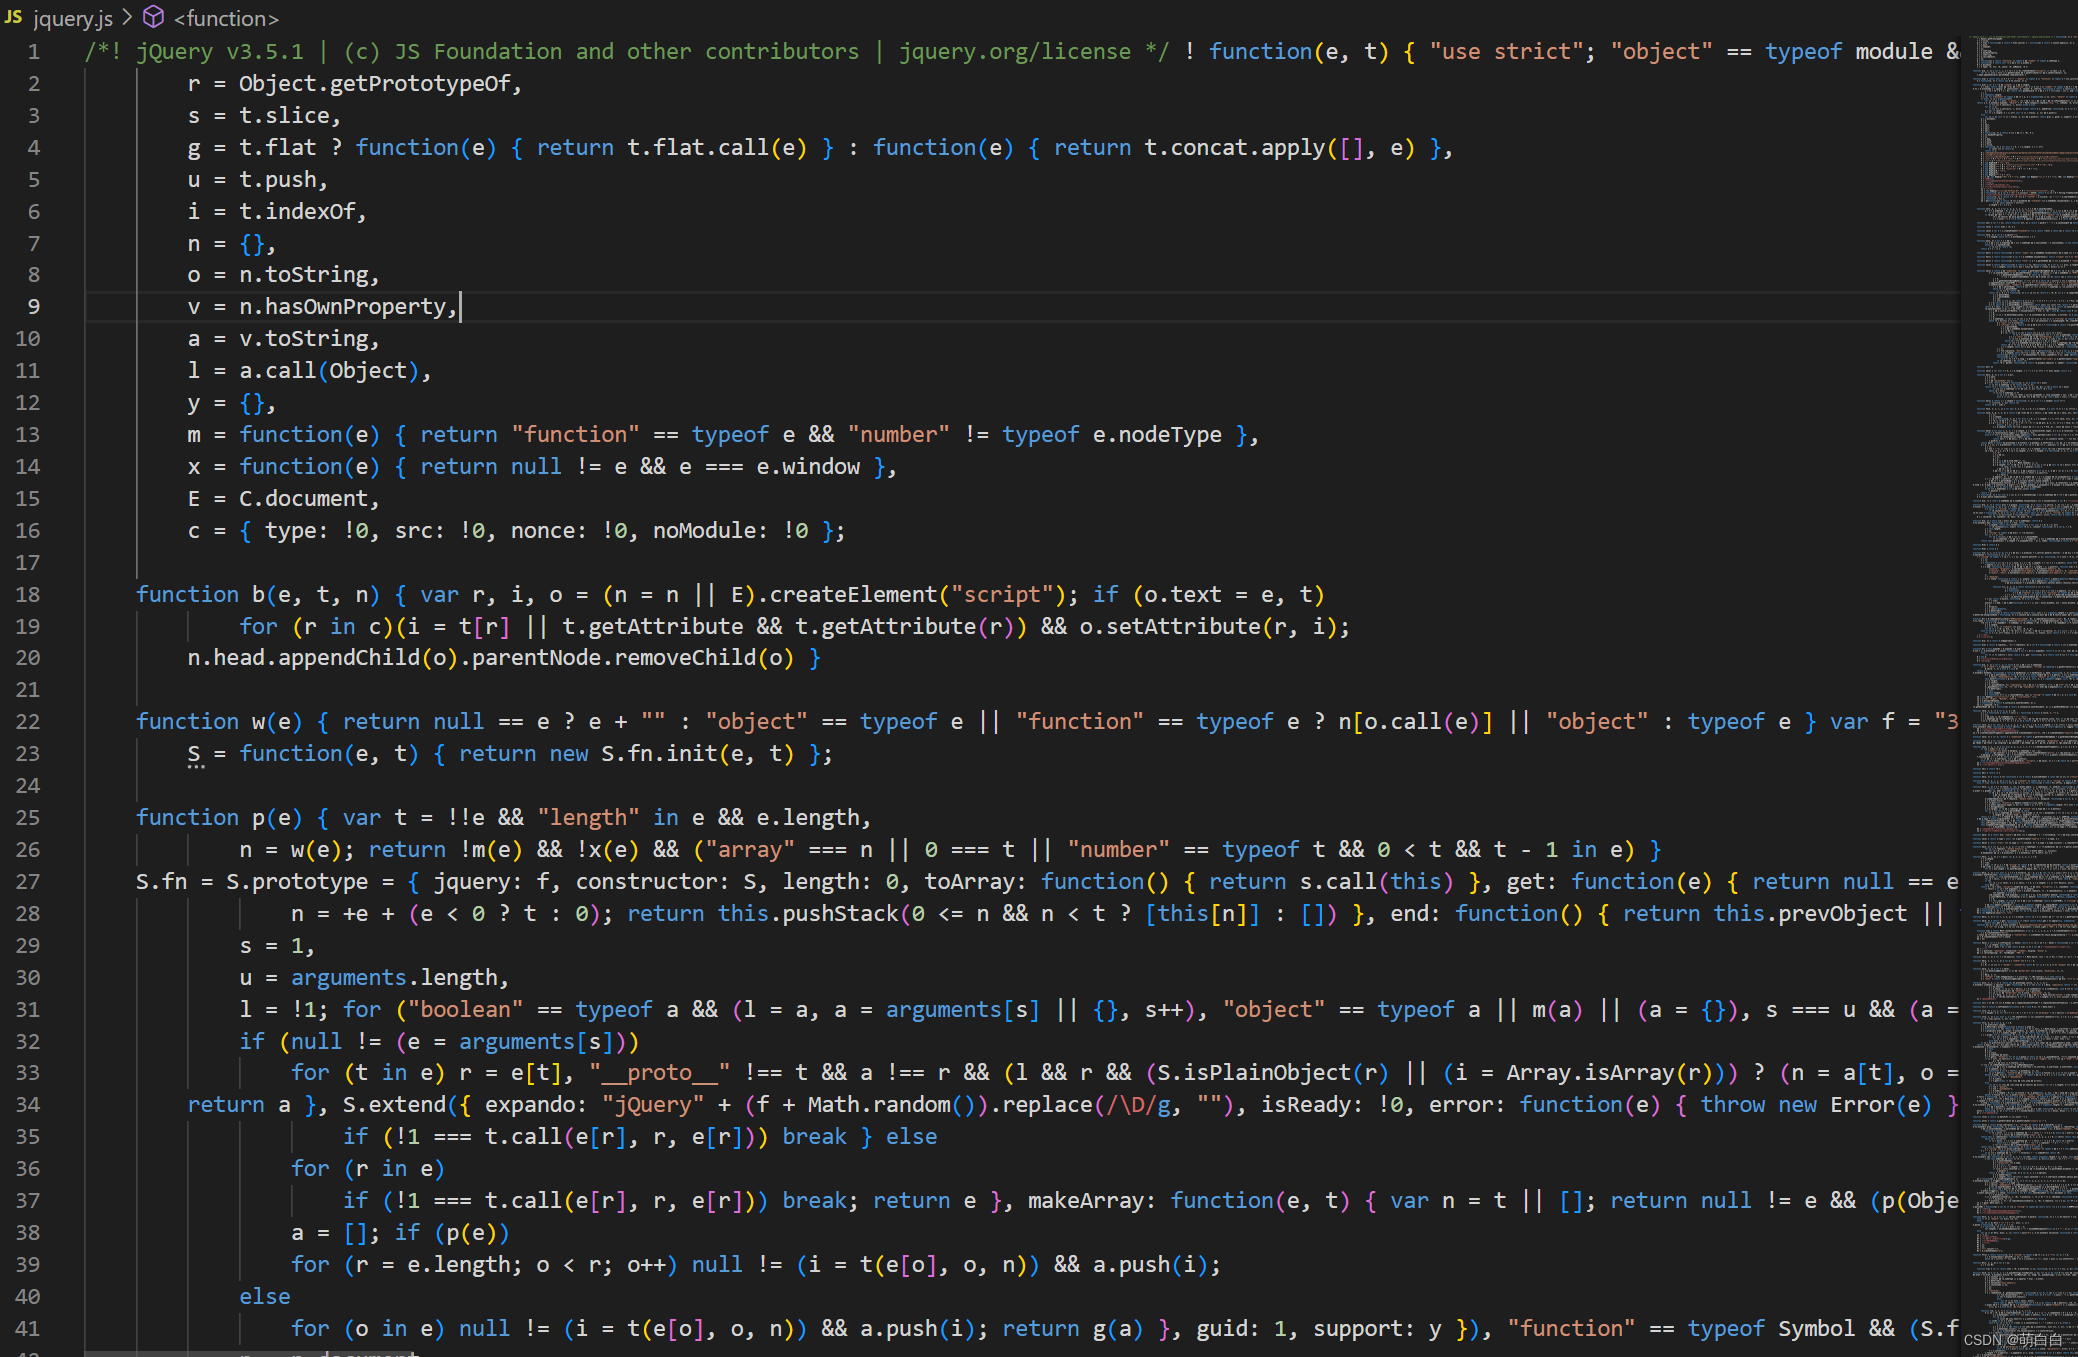The width and height of the screenshot is (2078, 1357).
Task: Open the <function> breadcrumb dropdown
Action: pyautogui.click(x=226, y=18)
